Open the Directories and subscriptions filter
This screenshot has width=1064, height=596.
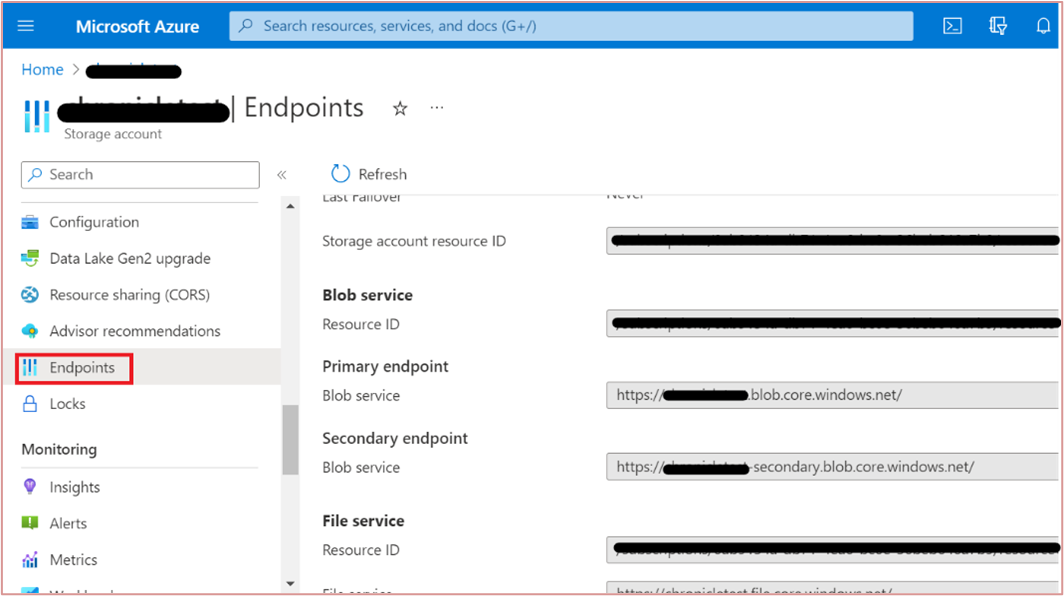[x=998, y=26]
